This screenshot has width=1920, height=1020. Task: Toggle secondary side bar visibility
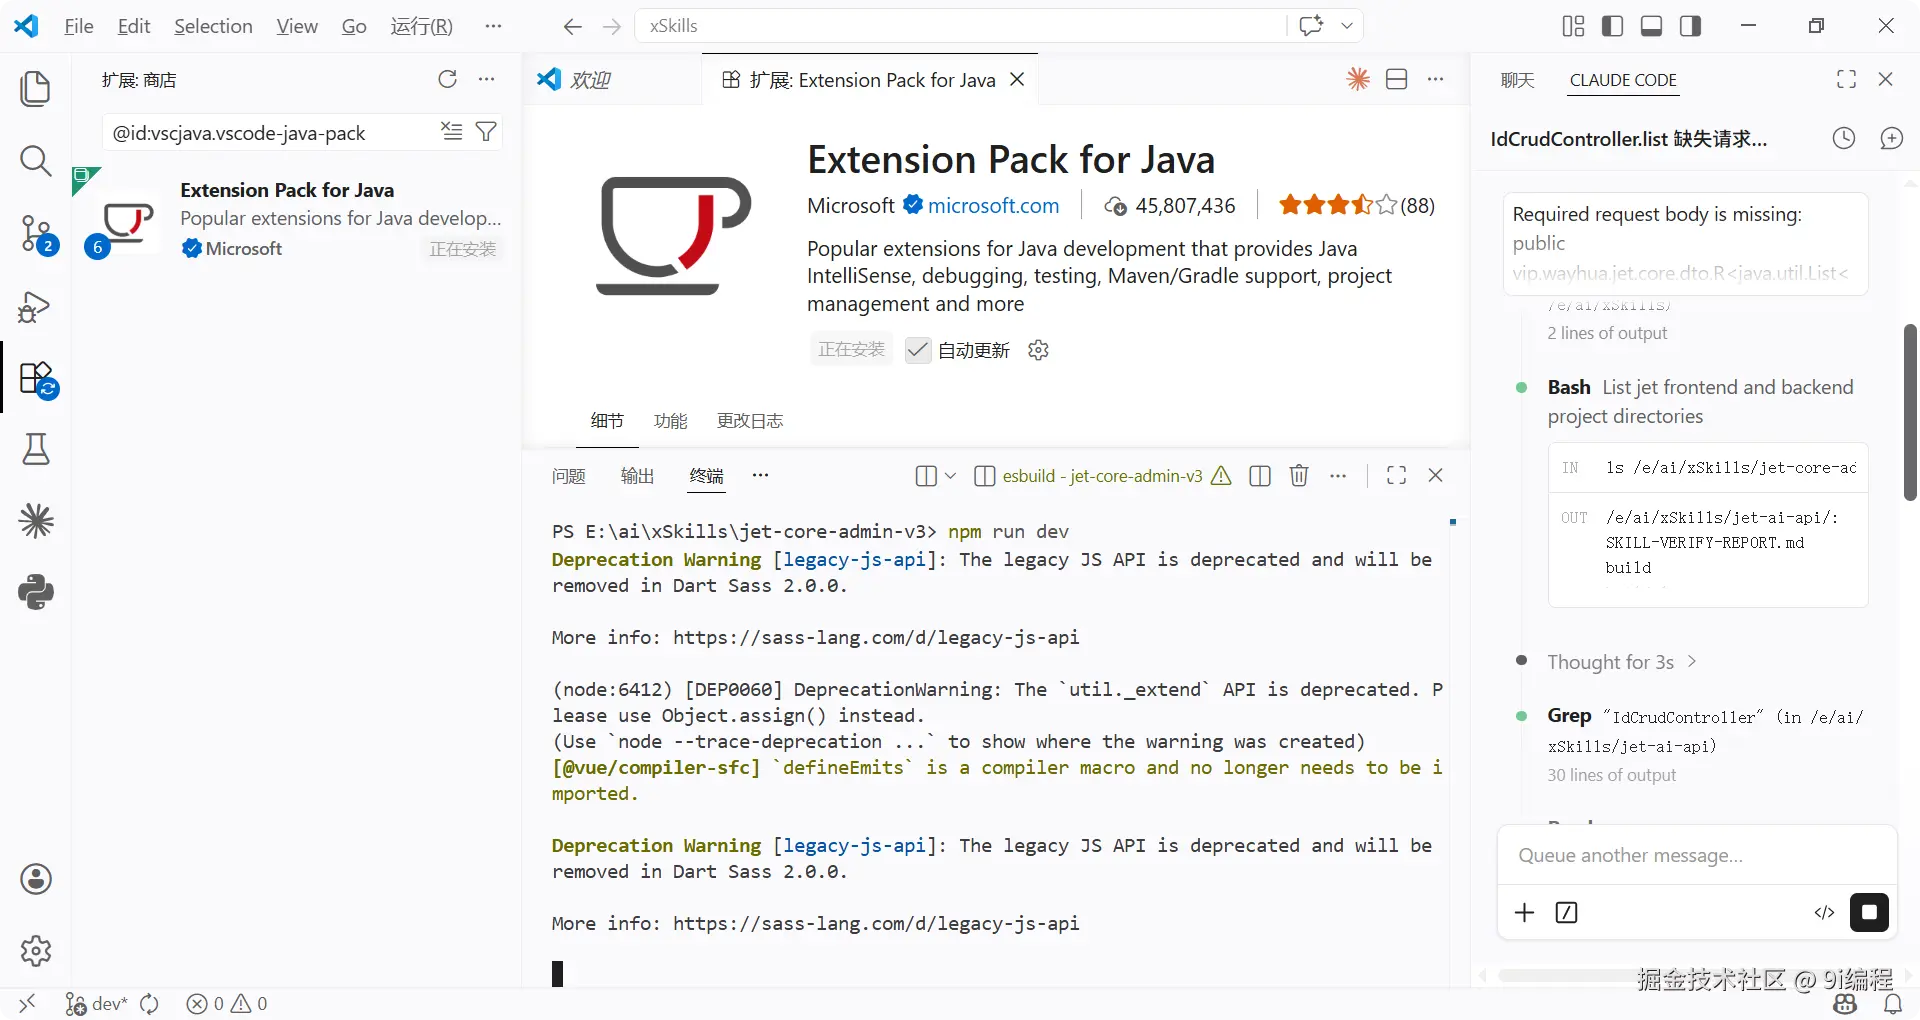[1691, 26]
